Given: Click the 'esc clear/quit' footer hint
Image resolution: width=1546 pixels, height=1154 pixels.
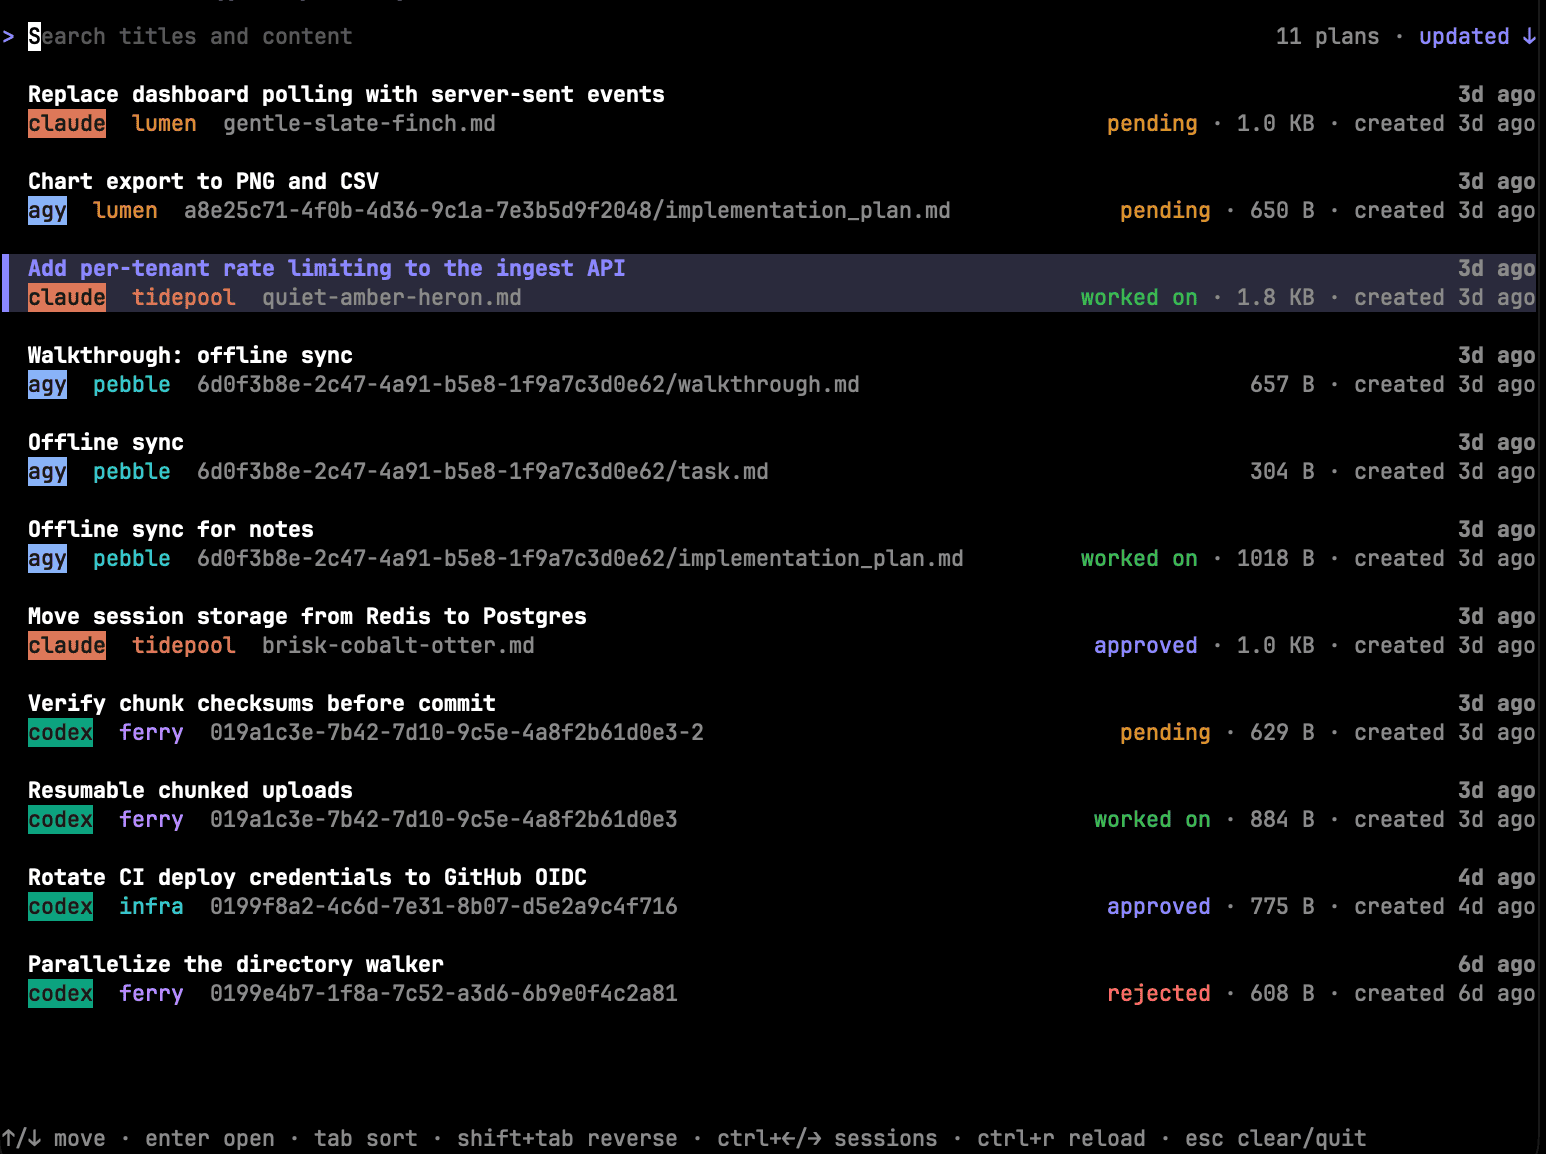Looking at the screenshot, I should 1276,1138.
